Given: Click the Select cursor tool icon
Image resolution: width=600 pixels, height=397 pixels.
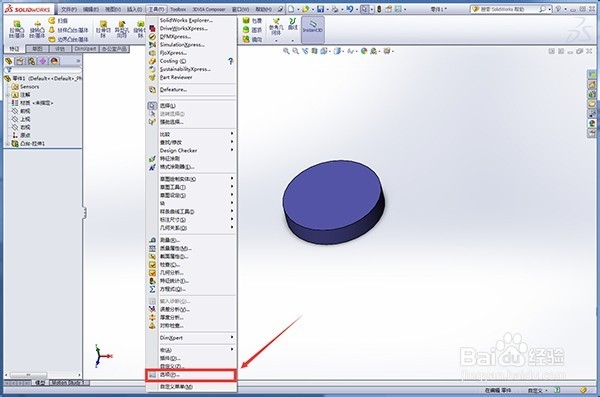Looking at the screenshot, I should tap(365, 9).
